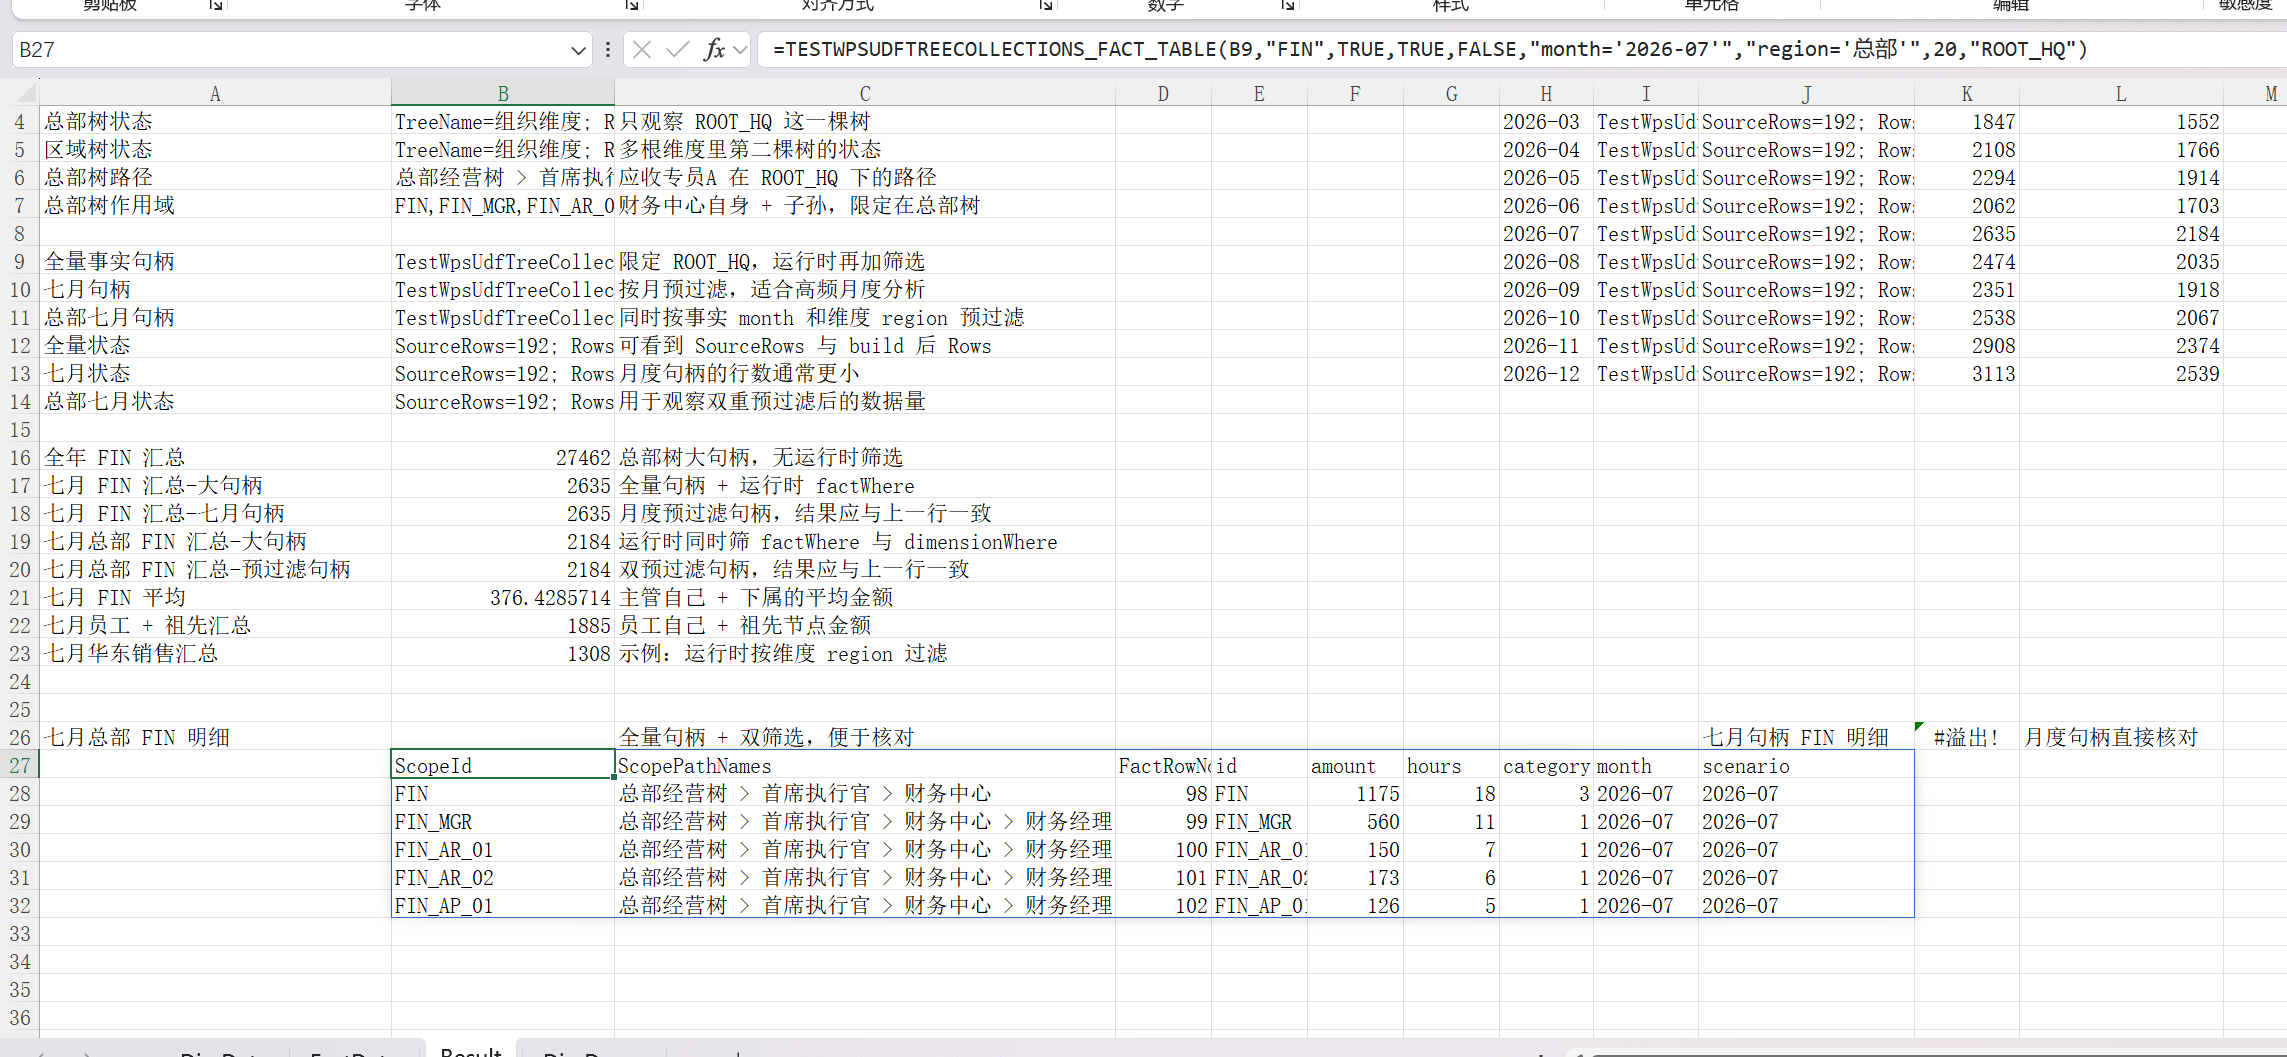Select the 七月华东销售汇总 cell
The width and height of the screenshot is (2287, 1057).
pos(215,653)
